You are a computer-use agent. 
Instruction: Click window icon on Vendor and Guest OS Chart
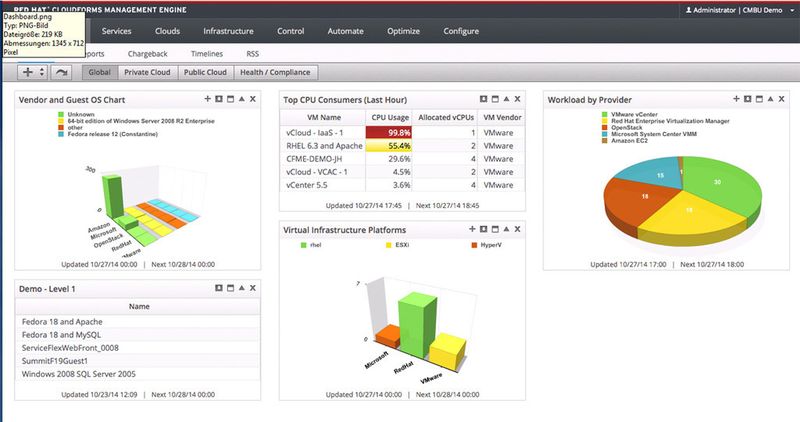point(230,99)
